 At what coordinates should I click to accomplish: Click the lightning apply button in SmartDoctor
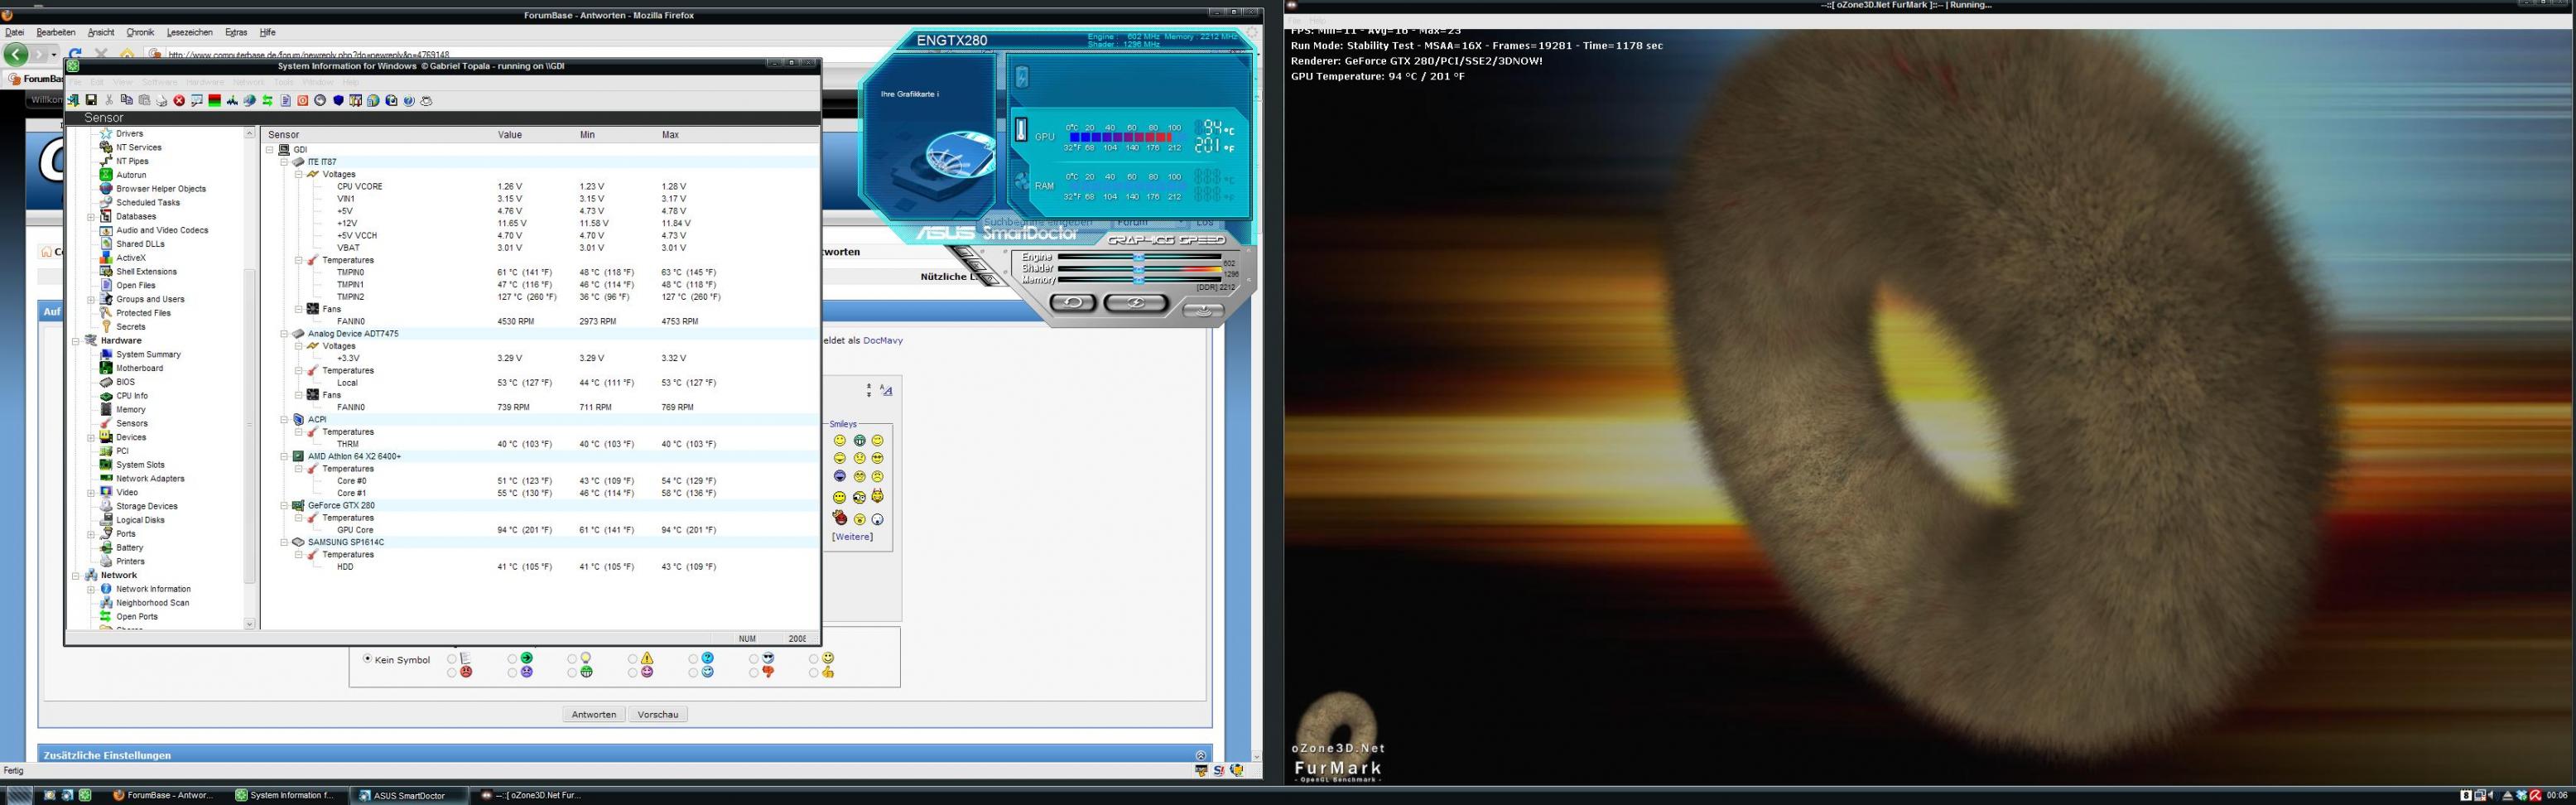pos(1136,303)
